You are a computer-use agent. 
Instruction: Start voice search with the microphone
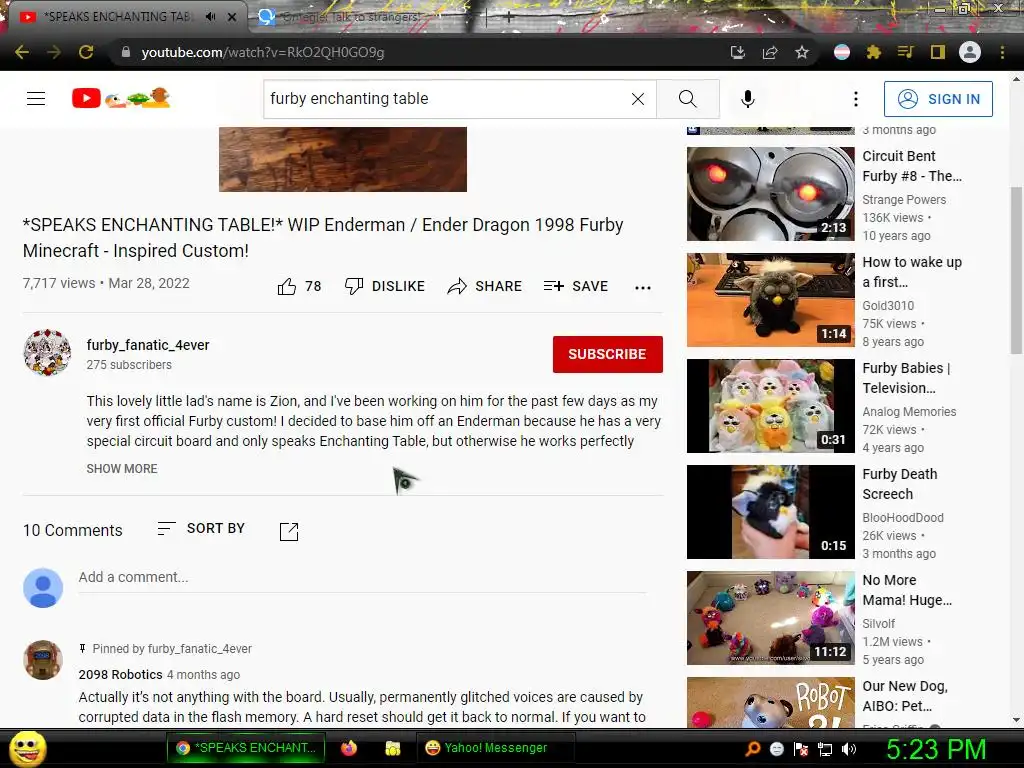click(x=748, y=99)
